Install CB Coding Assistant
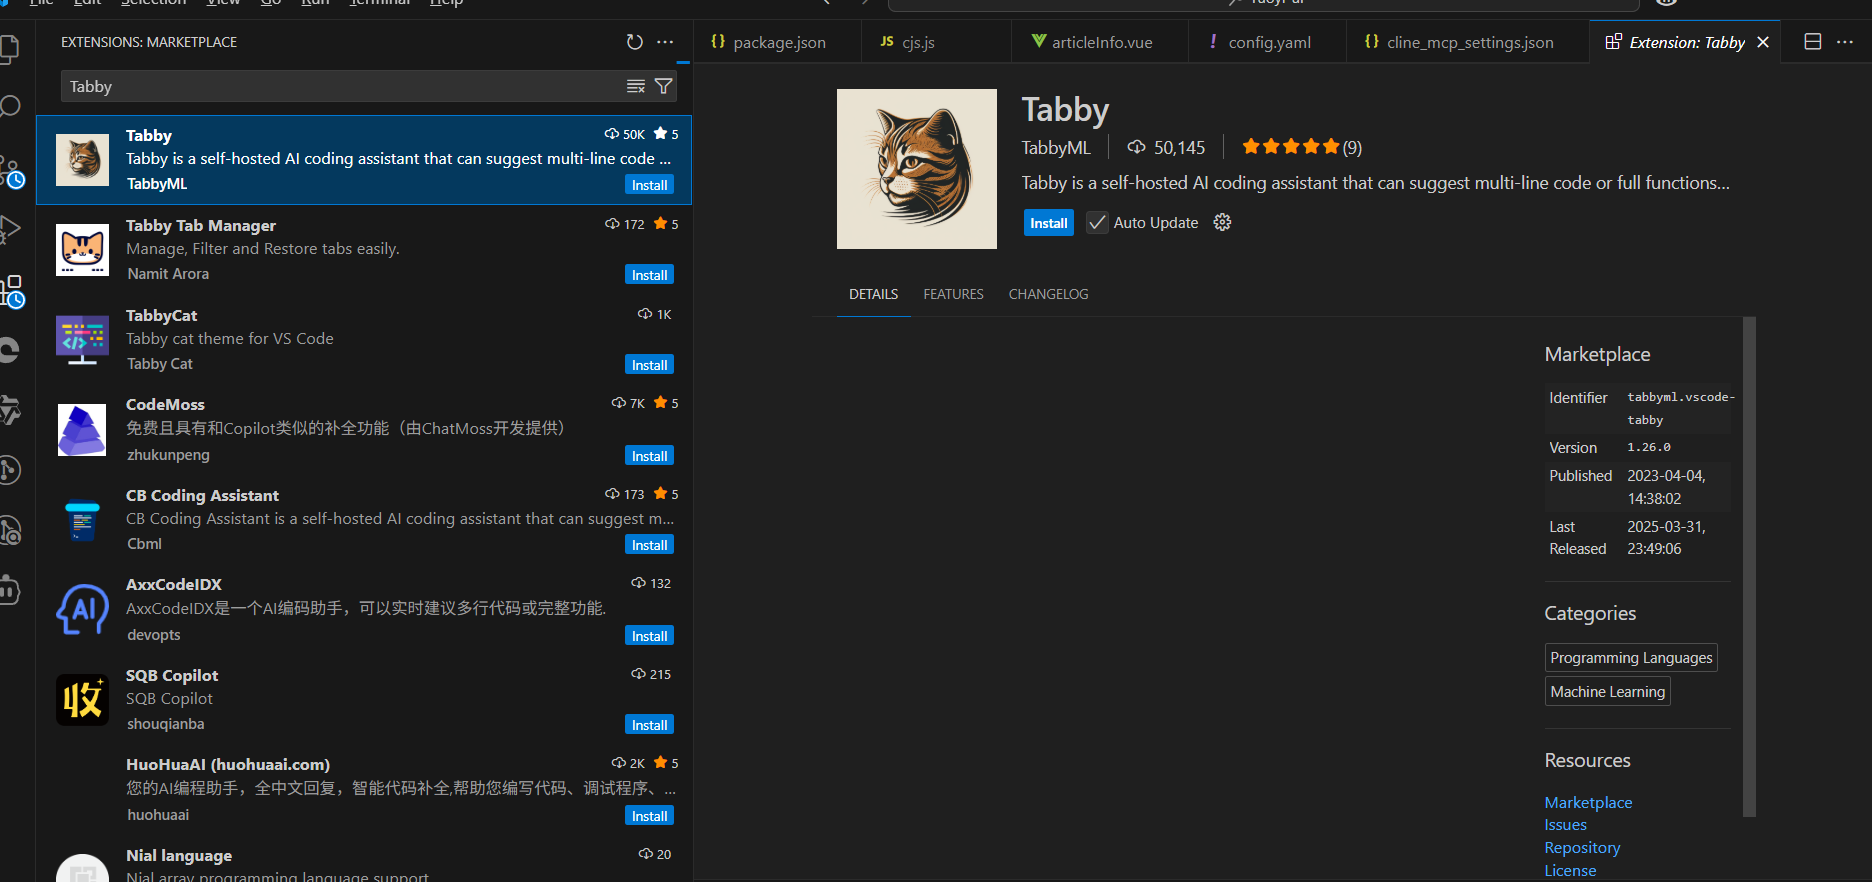 click(649, 545)
